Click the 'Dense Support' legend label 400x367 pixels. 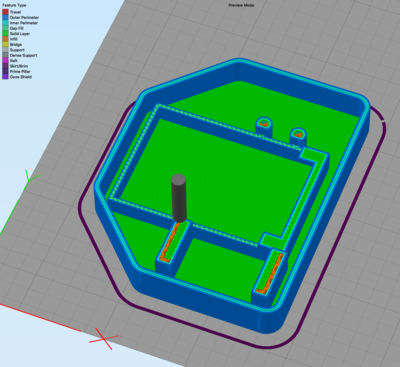[x=24, y=55]
